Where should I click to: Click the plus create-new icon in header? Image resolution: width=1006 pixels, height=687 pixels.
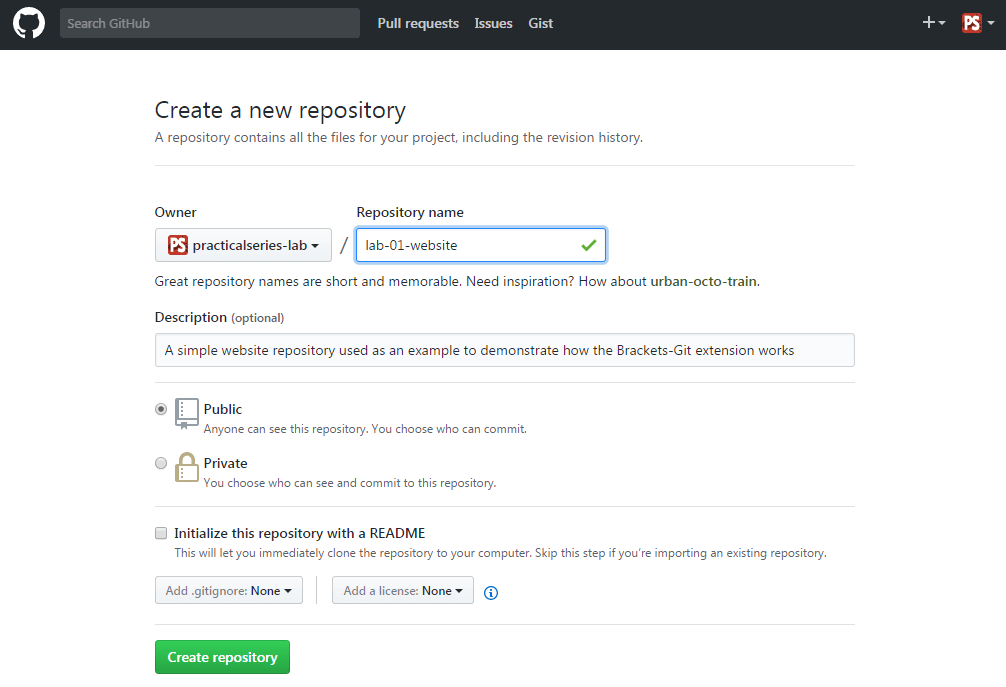[x=934, y=22]
